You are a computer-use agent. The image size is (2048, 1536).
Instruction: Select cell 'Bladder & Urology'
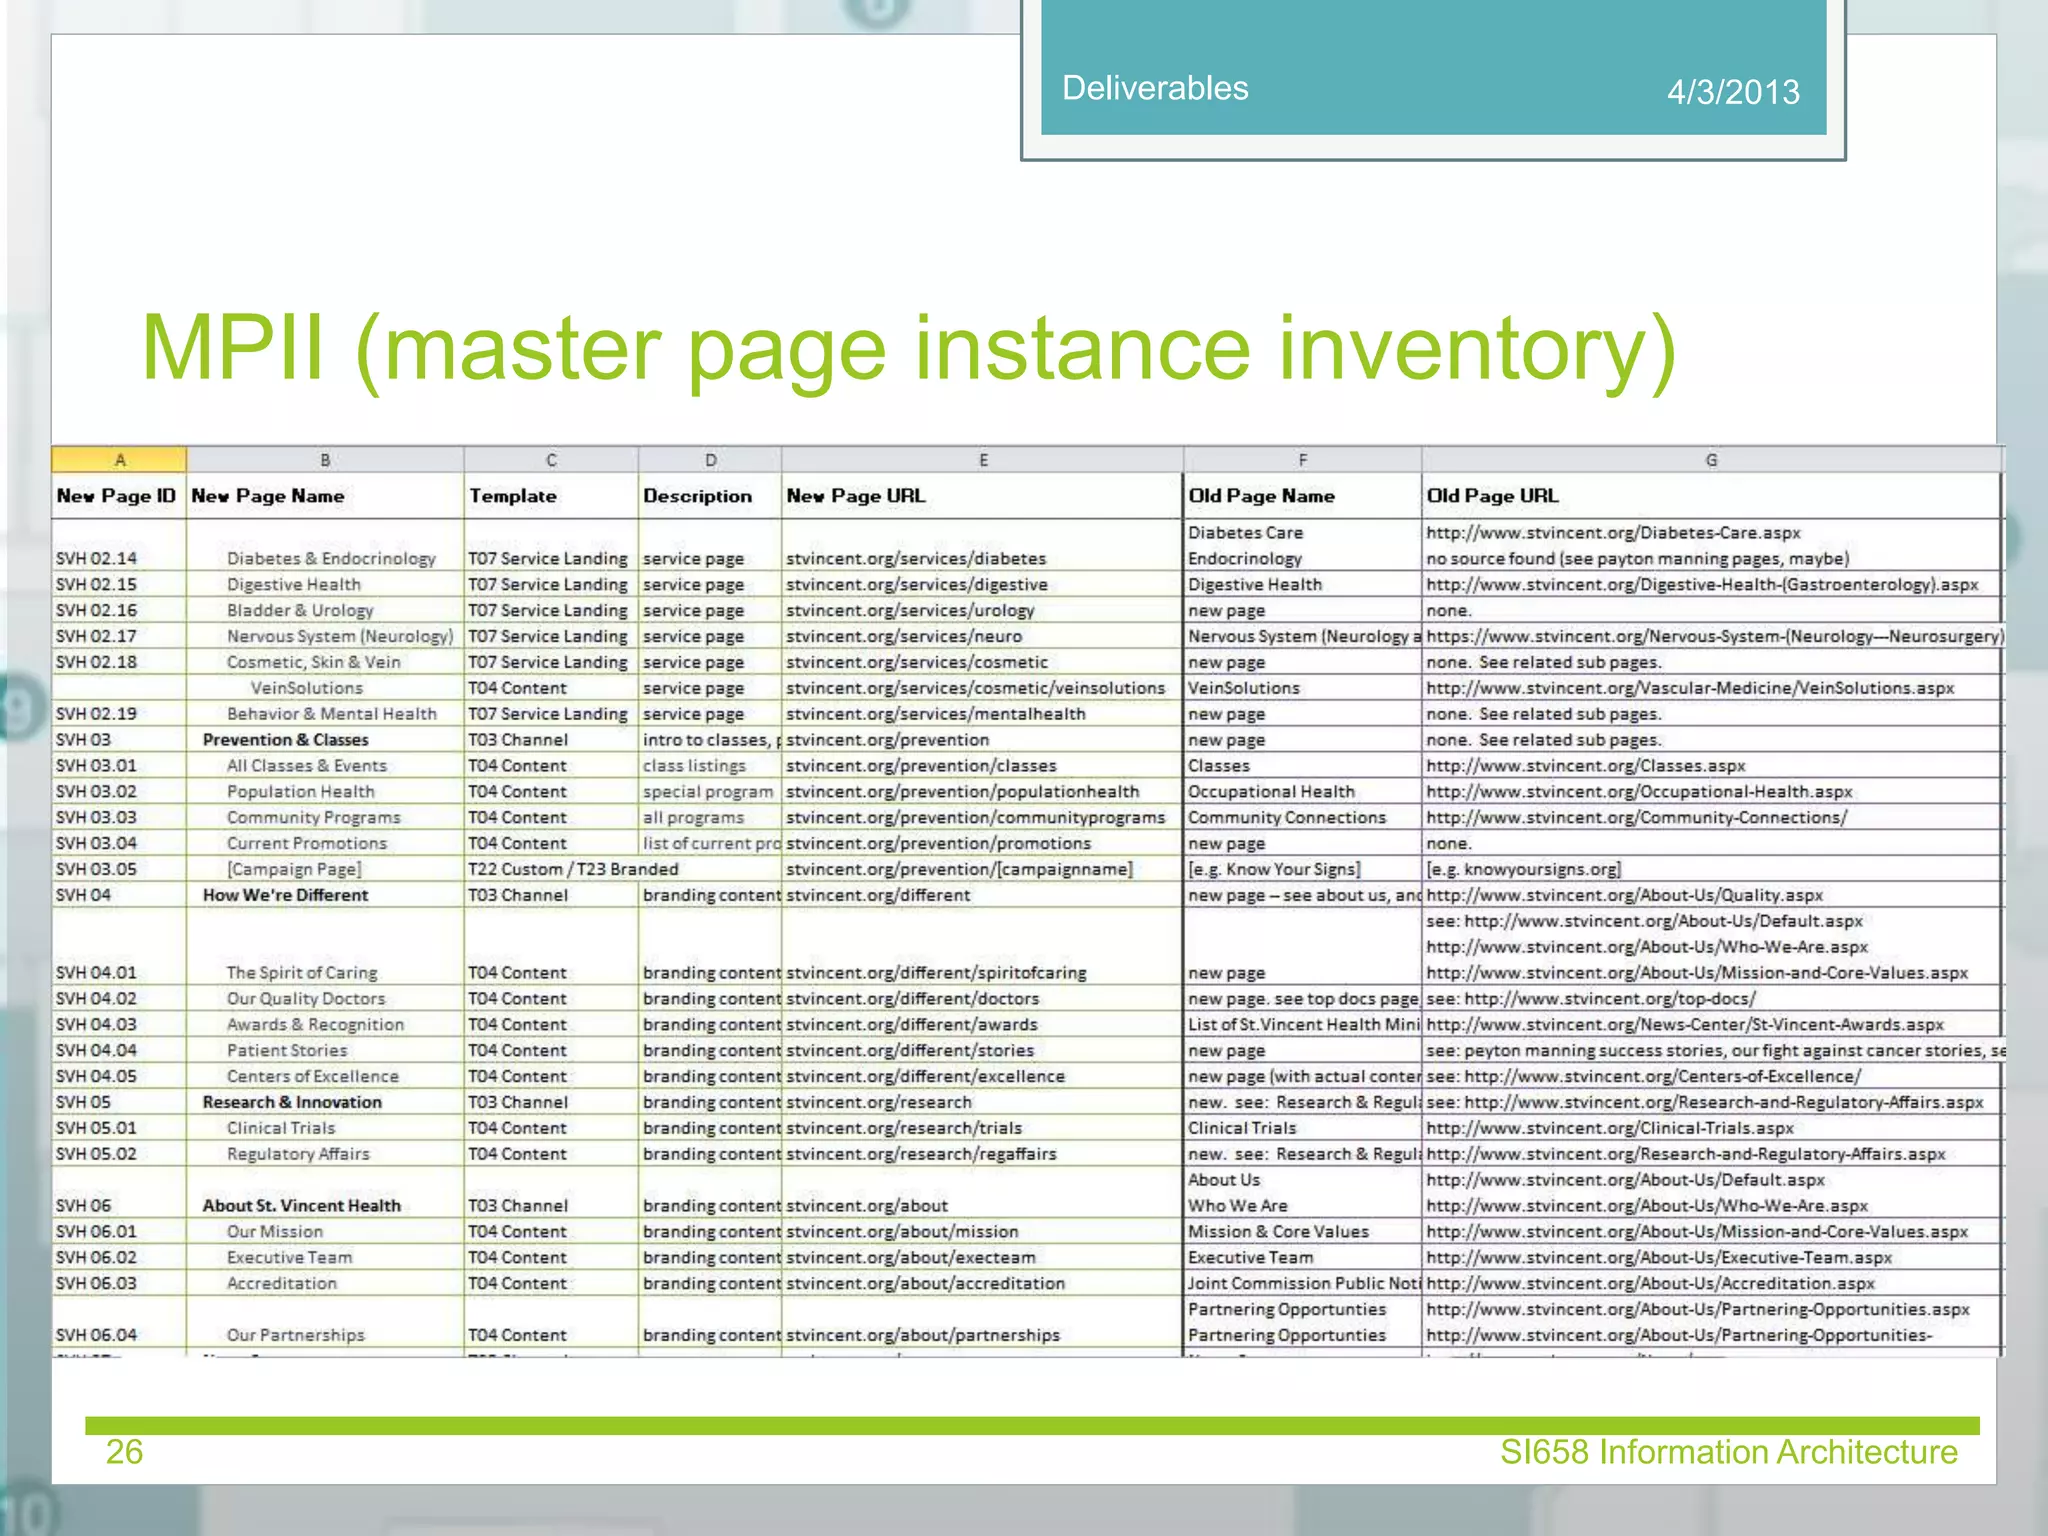[x=325, y=610]
